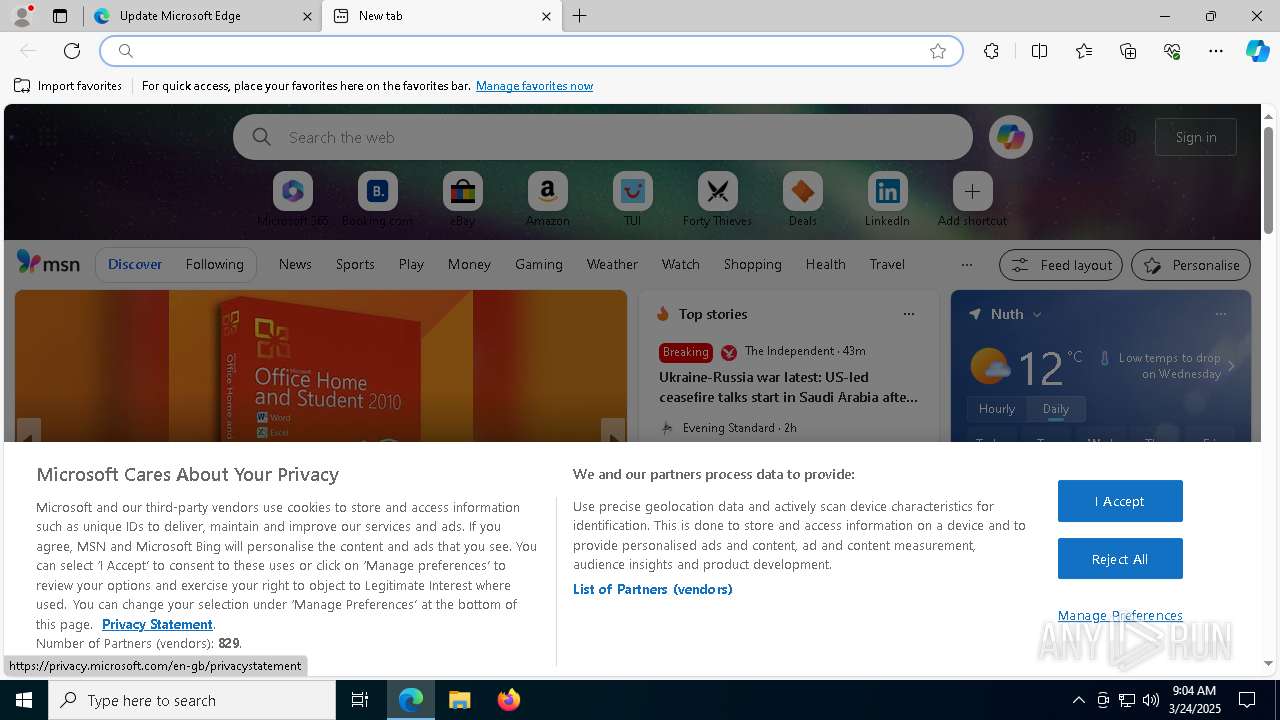This screenshot has width=1280, height=720.
Task: Add this page to favorites star
Action: coord(938,51)
